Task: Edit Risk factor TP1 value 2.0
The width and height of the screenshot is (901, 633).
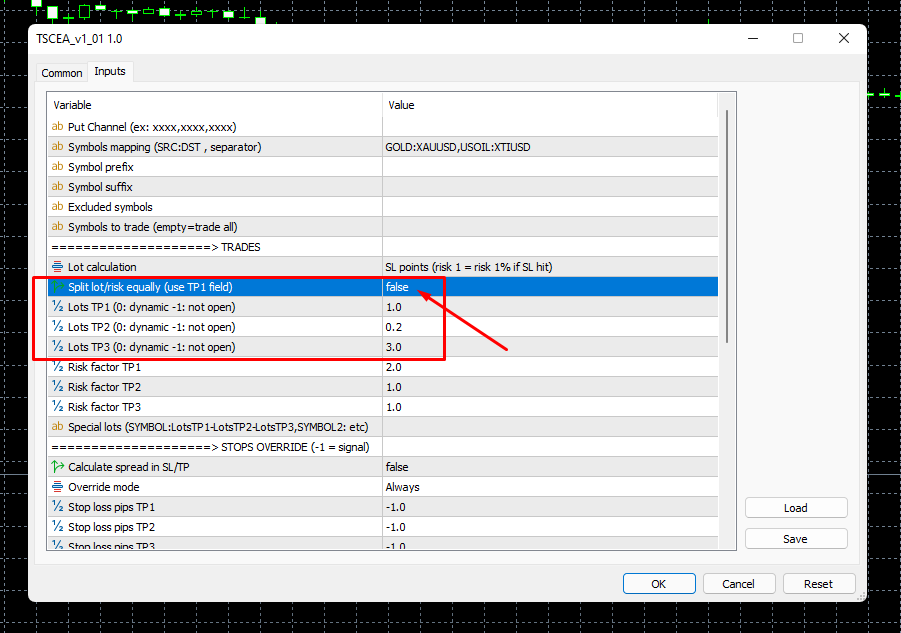Action: [550, 367]
